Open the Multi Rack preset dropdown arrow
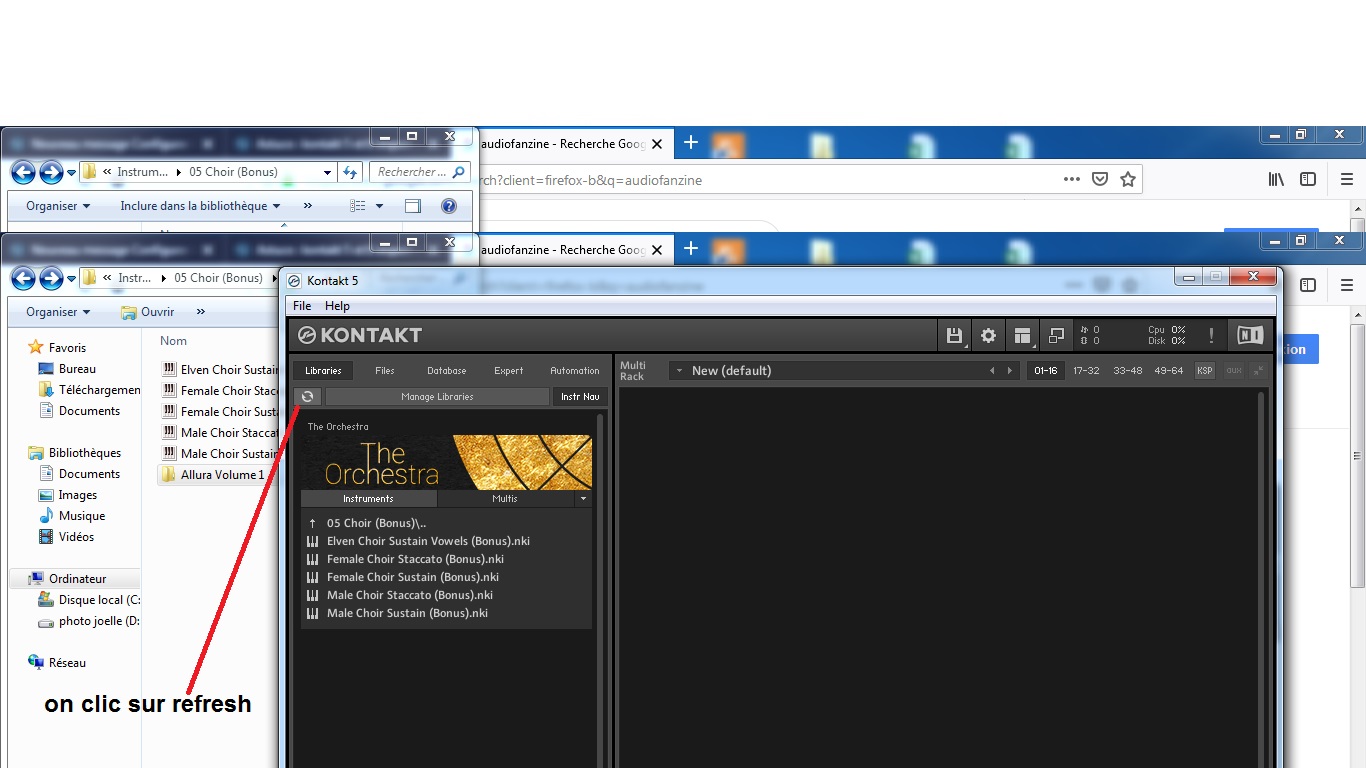The image size is (1366, 768). tap(679, 371)
